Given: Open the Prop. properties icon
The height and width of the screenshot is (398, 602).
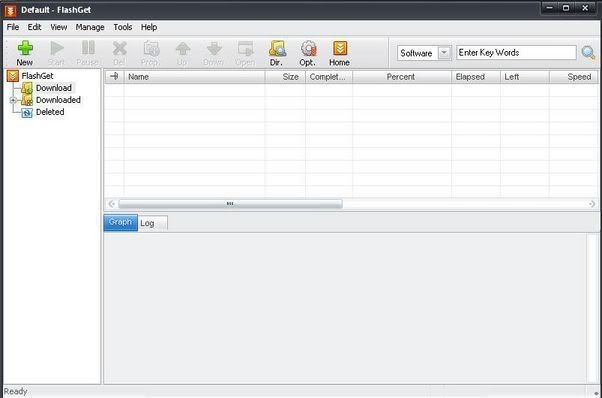Looking at the screenshot, I should 151,48.
